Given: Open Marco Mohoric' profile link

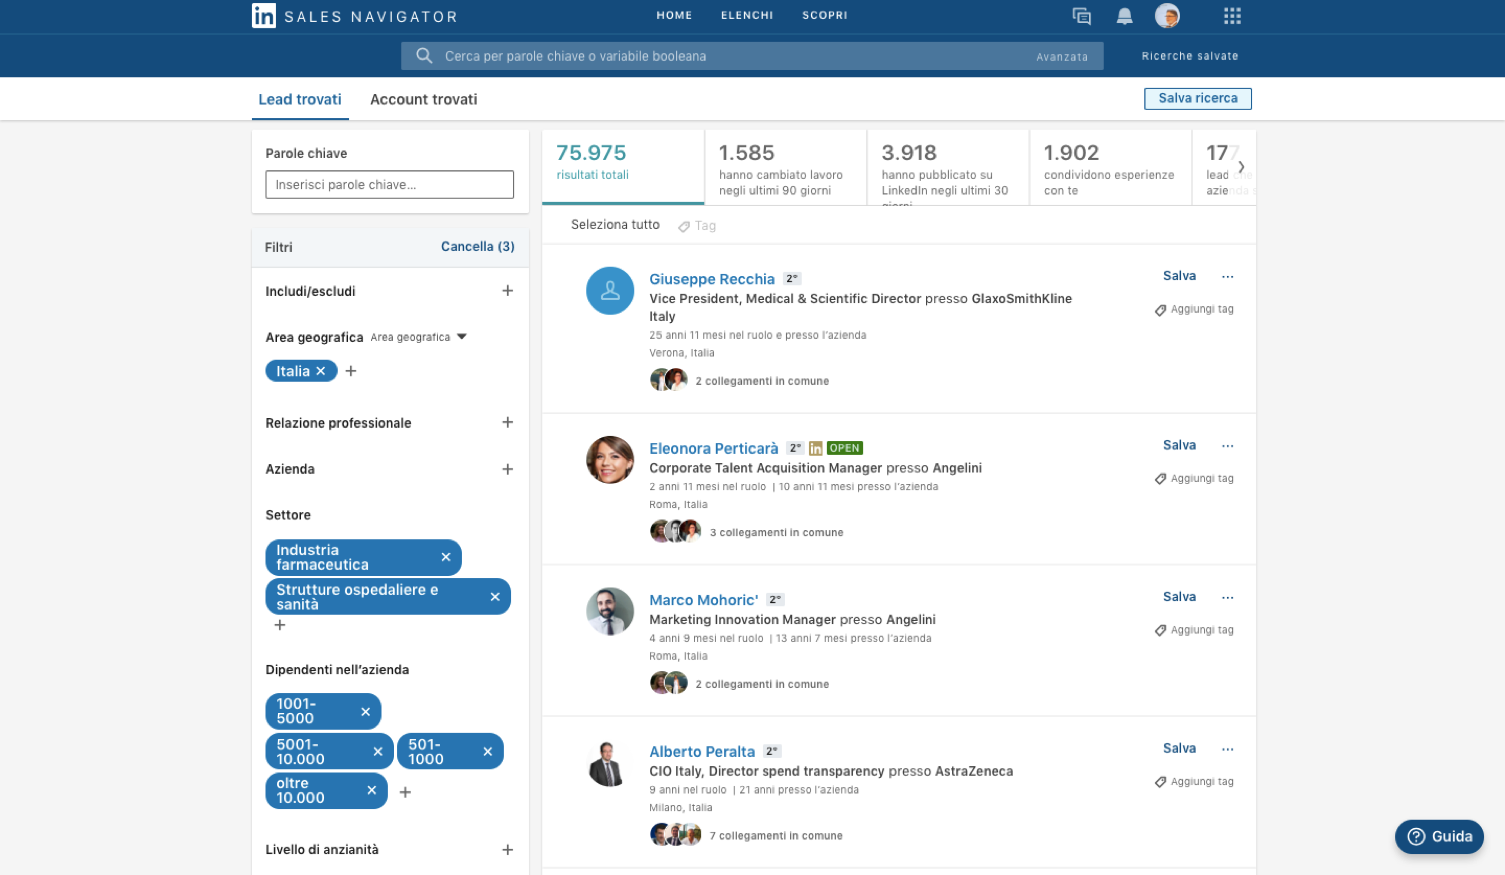Looking at the screenshot, I should tap(704, 600).
